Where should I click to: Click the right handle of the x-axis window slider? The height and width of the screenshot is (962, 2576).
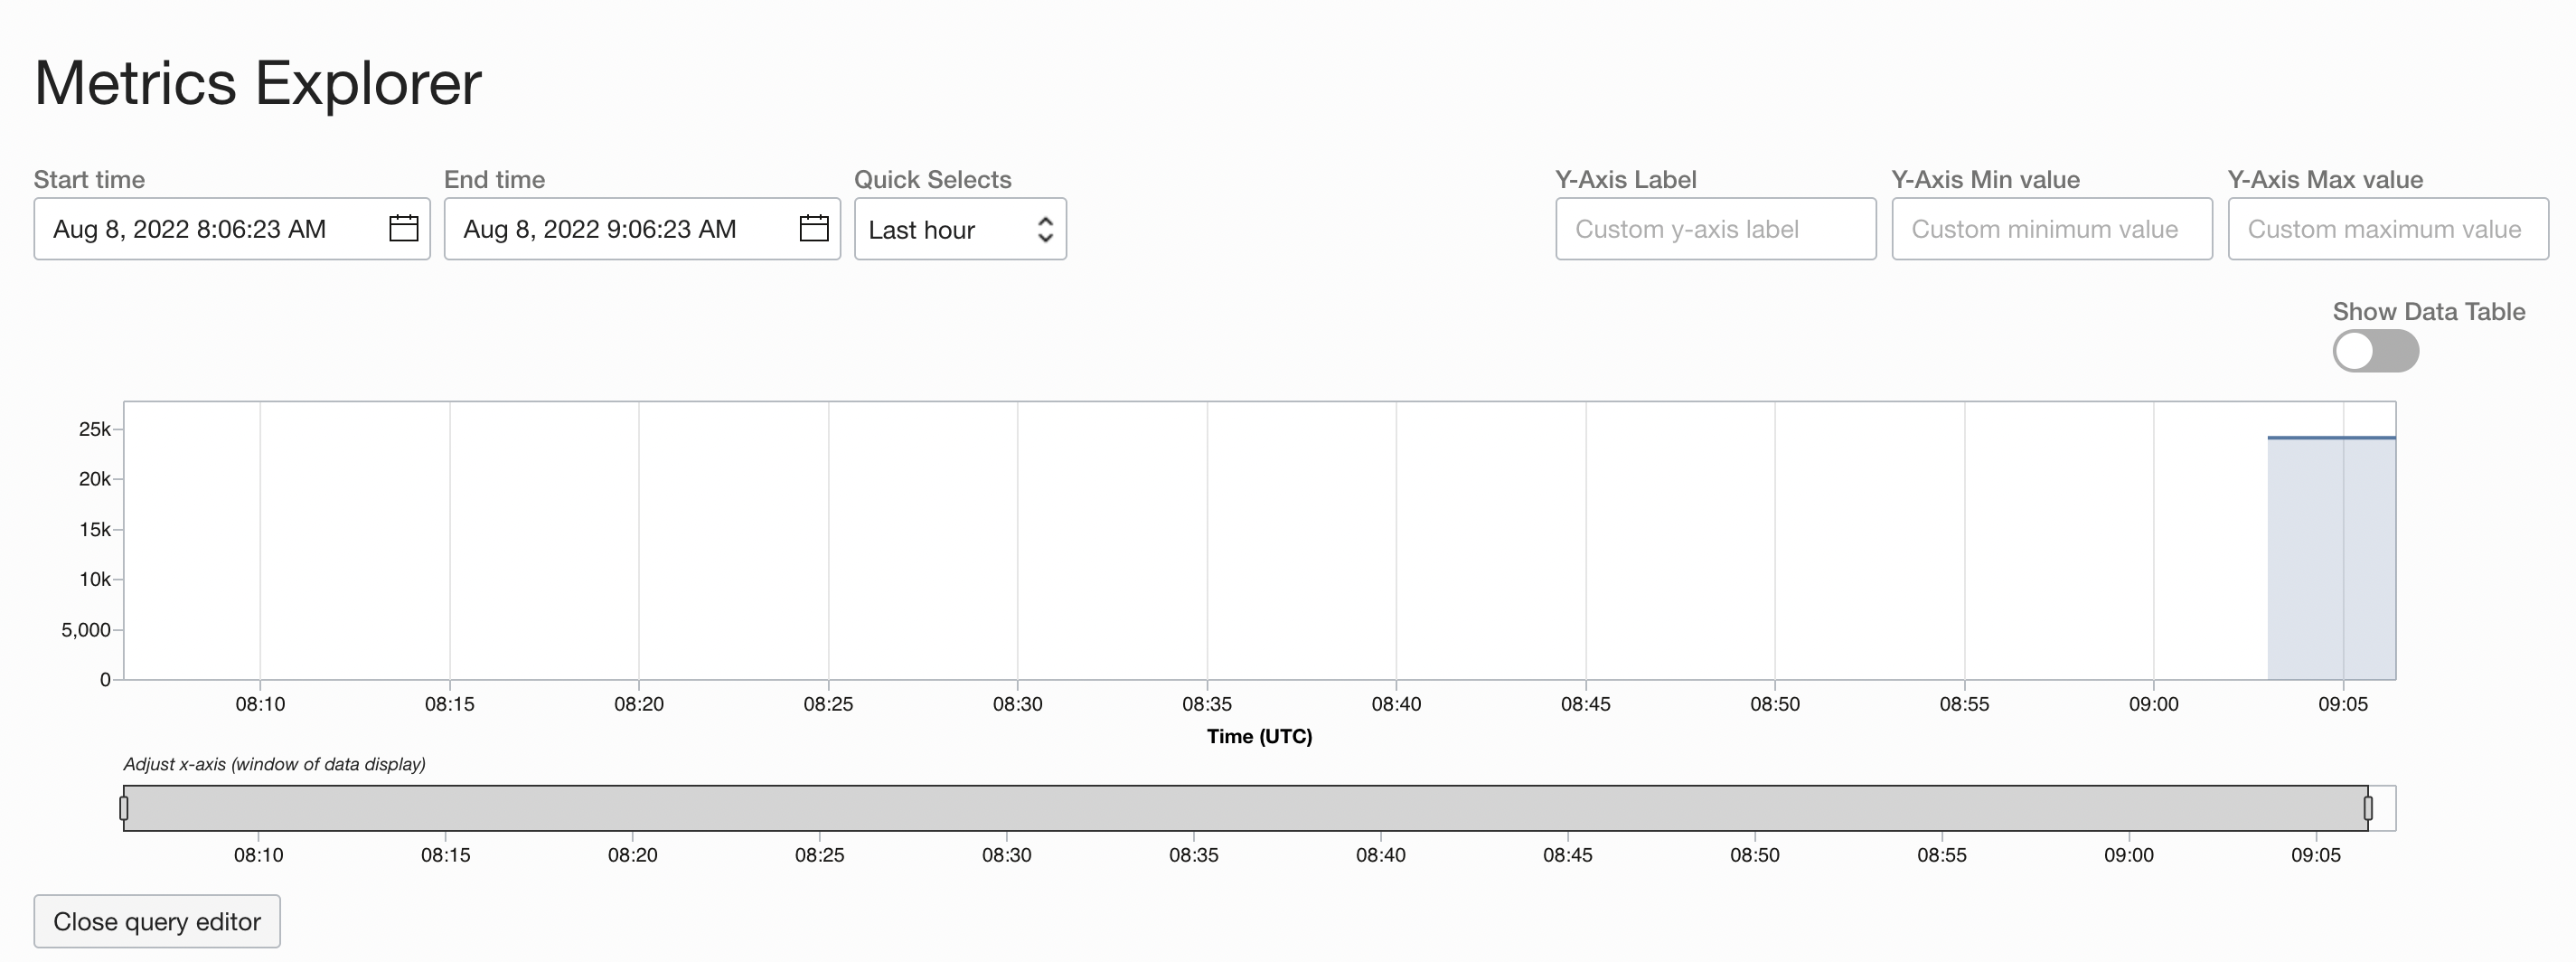2368,808
